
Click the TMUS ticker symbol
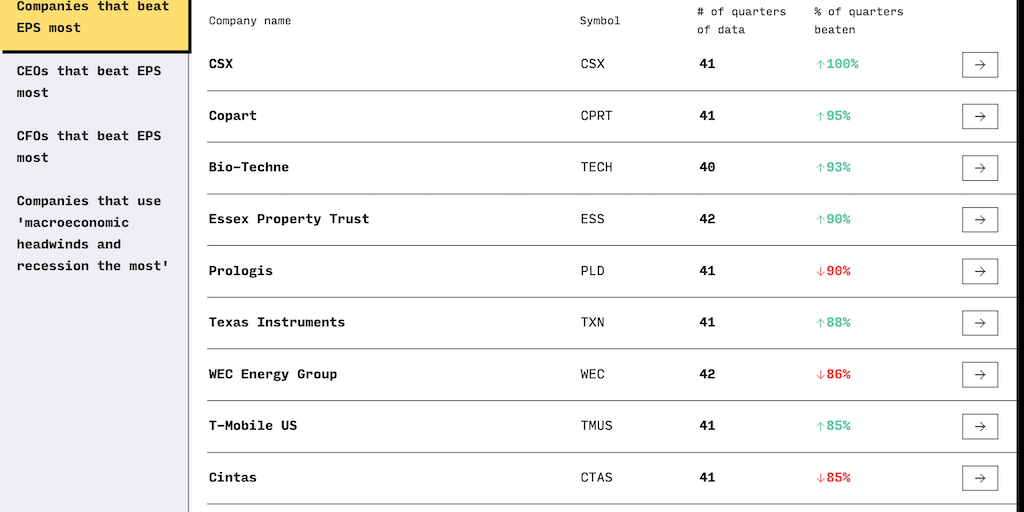597,426
